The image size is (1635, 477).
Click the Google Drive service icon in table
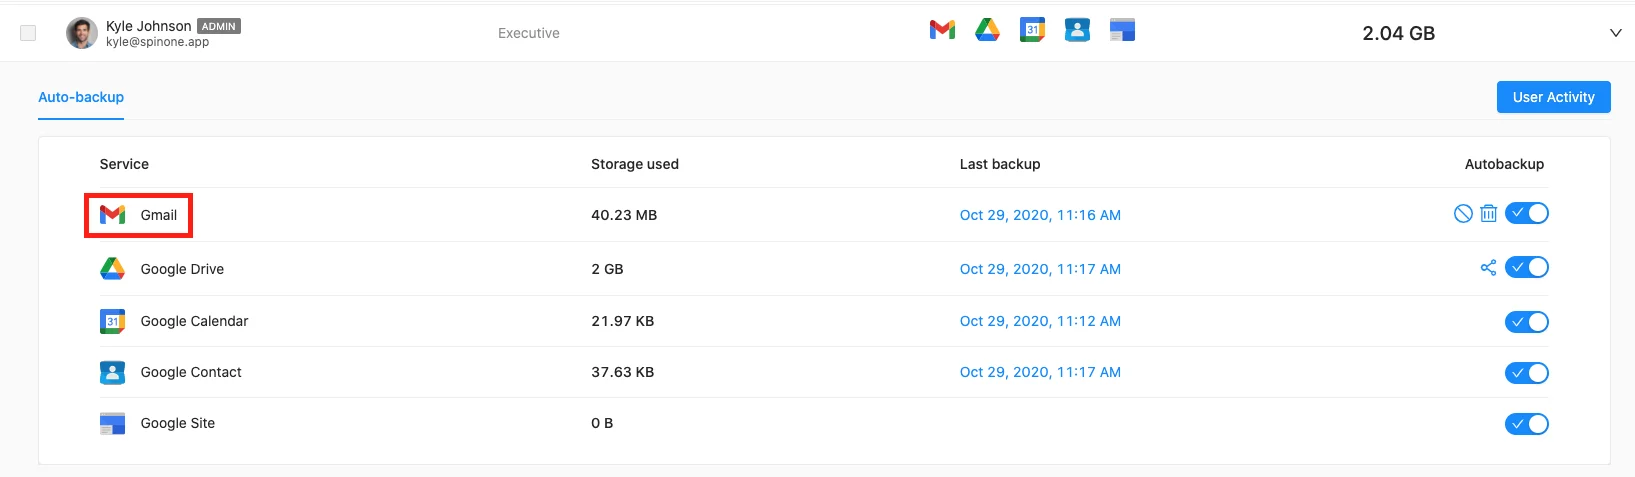[x=112, y=268]
